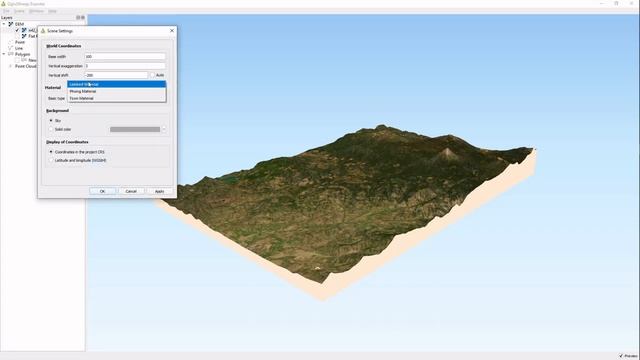Toggle the Preview checkbox in status bar
This screenshot has height=360, width=640.
(621, 356)
